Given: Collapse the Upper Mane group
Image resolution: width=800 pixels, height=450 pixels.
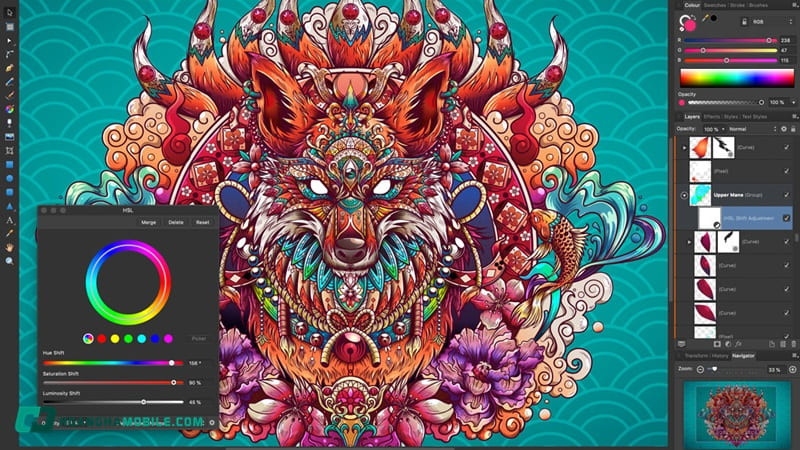Looking at the screenshot, I should coord(684,195).
